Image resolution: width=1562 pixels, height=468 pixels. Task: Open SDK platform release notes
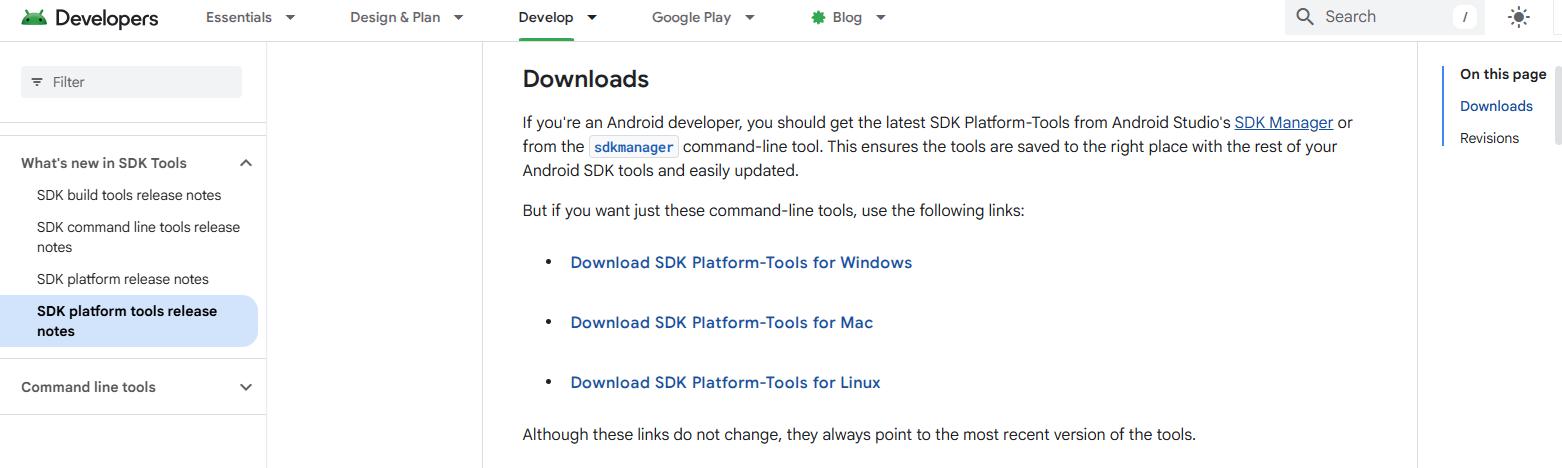tap(123, 279)
